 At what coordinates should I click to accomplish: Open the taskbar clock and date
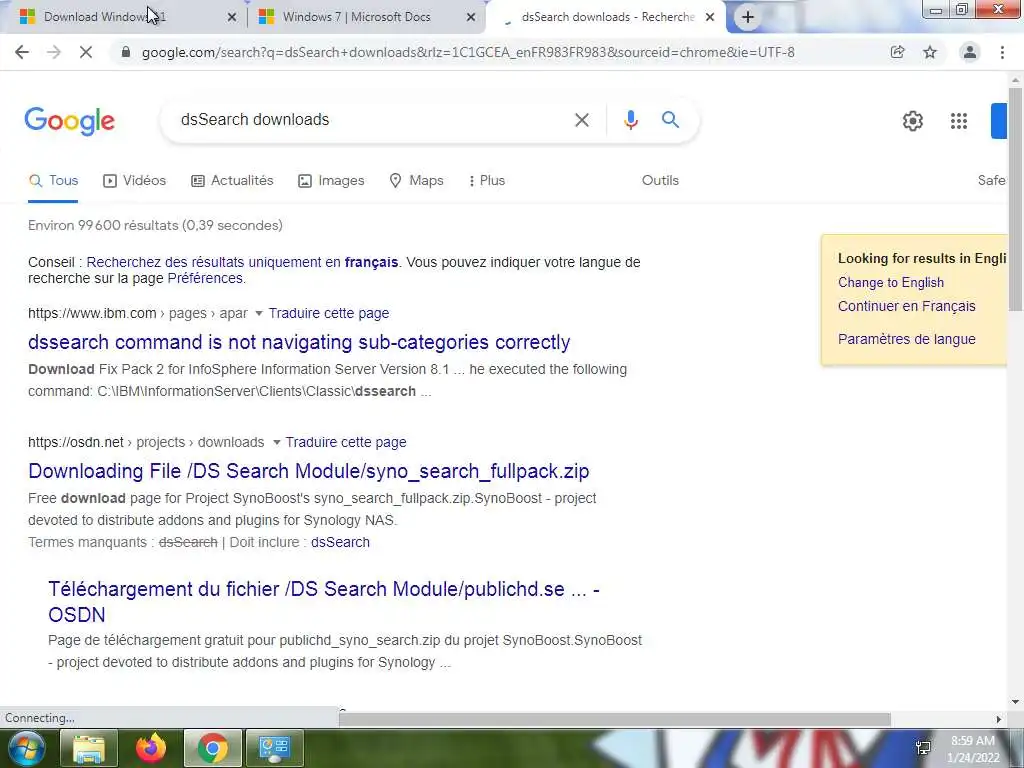pos(973,749)
